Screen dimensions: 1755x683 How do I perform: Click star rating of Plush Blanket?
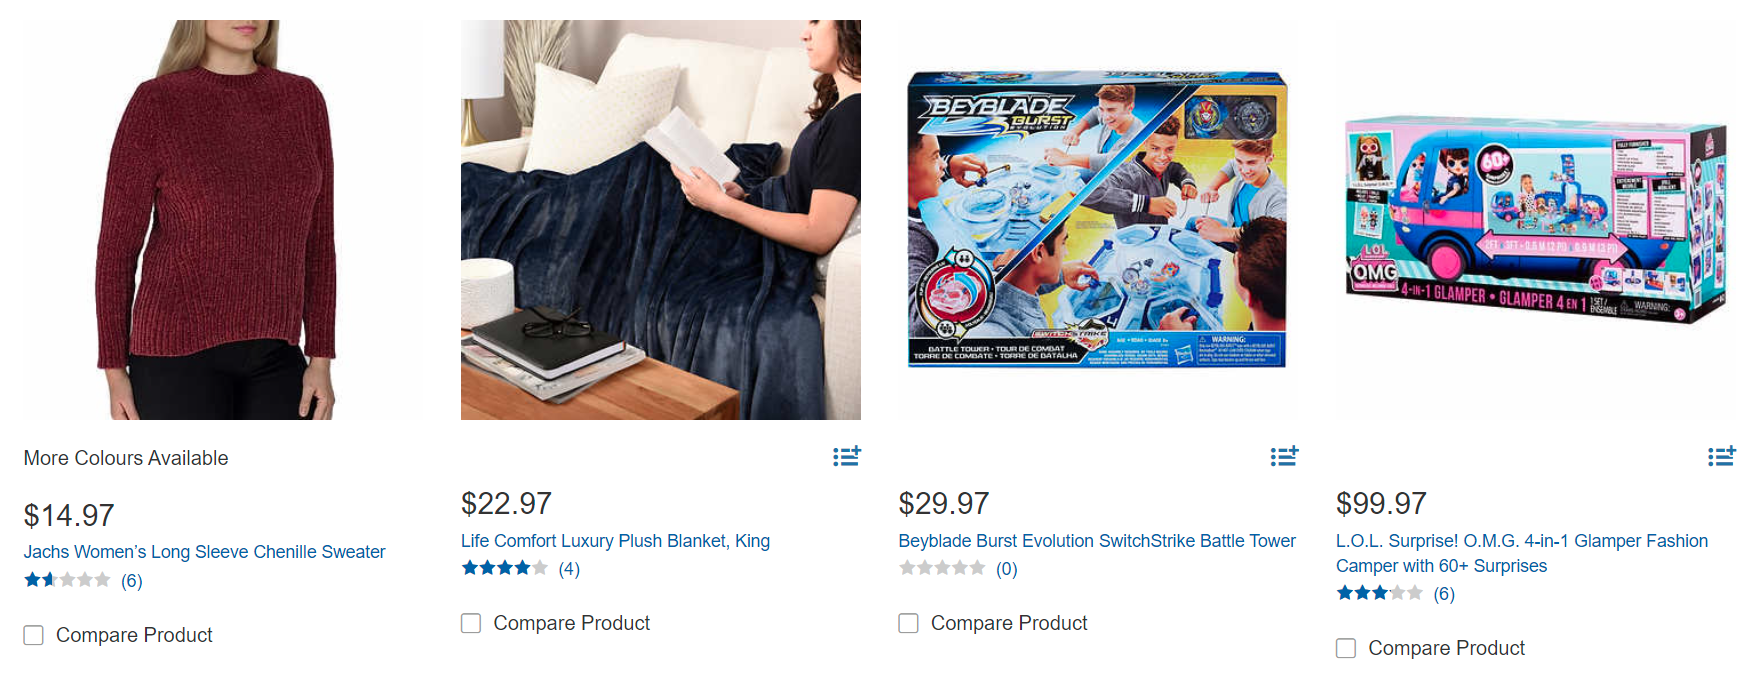click(x=504, y=568)
